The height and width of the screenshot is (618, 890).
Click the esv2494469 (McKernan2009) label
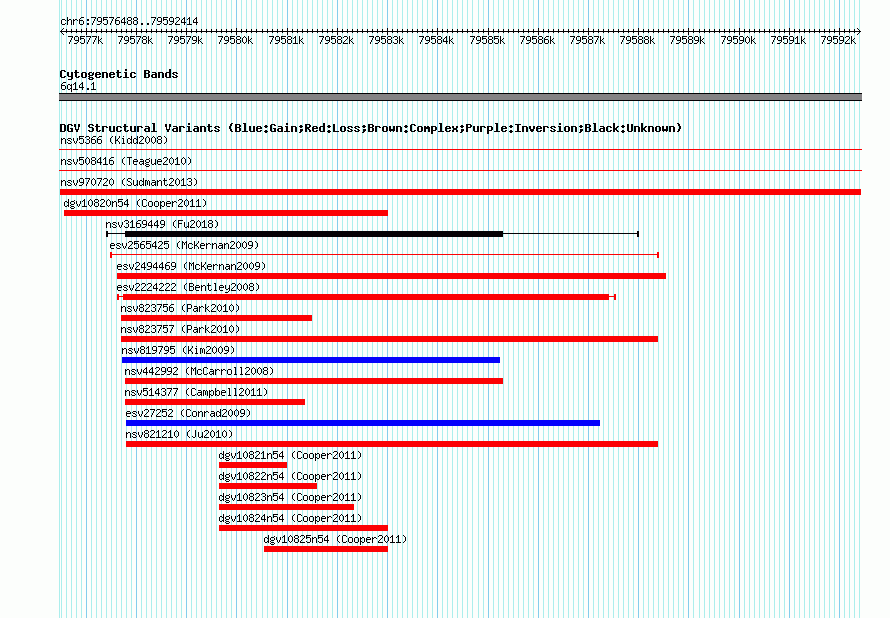[191, 266]
